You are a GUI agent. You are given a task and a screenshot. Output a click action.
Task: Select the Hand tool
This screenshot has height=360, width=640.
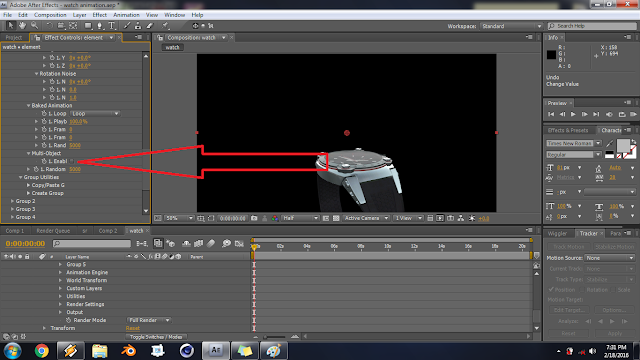tap(22, 26)
